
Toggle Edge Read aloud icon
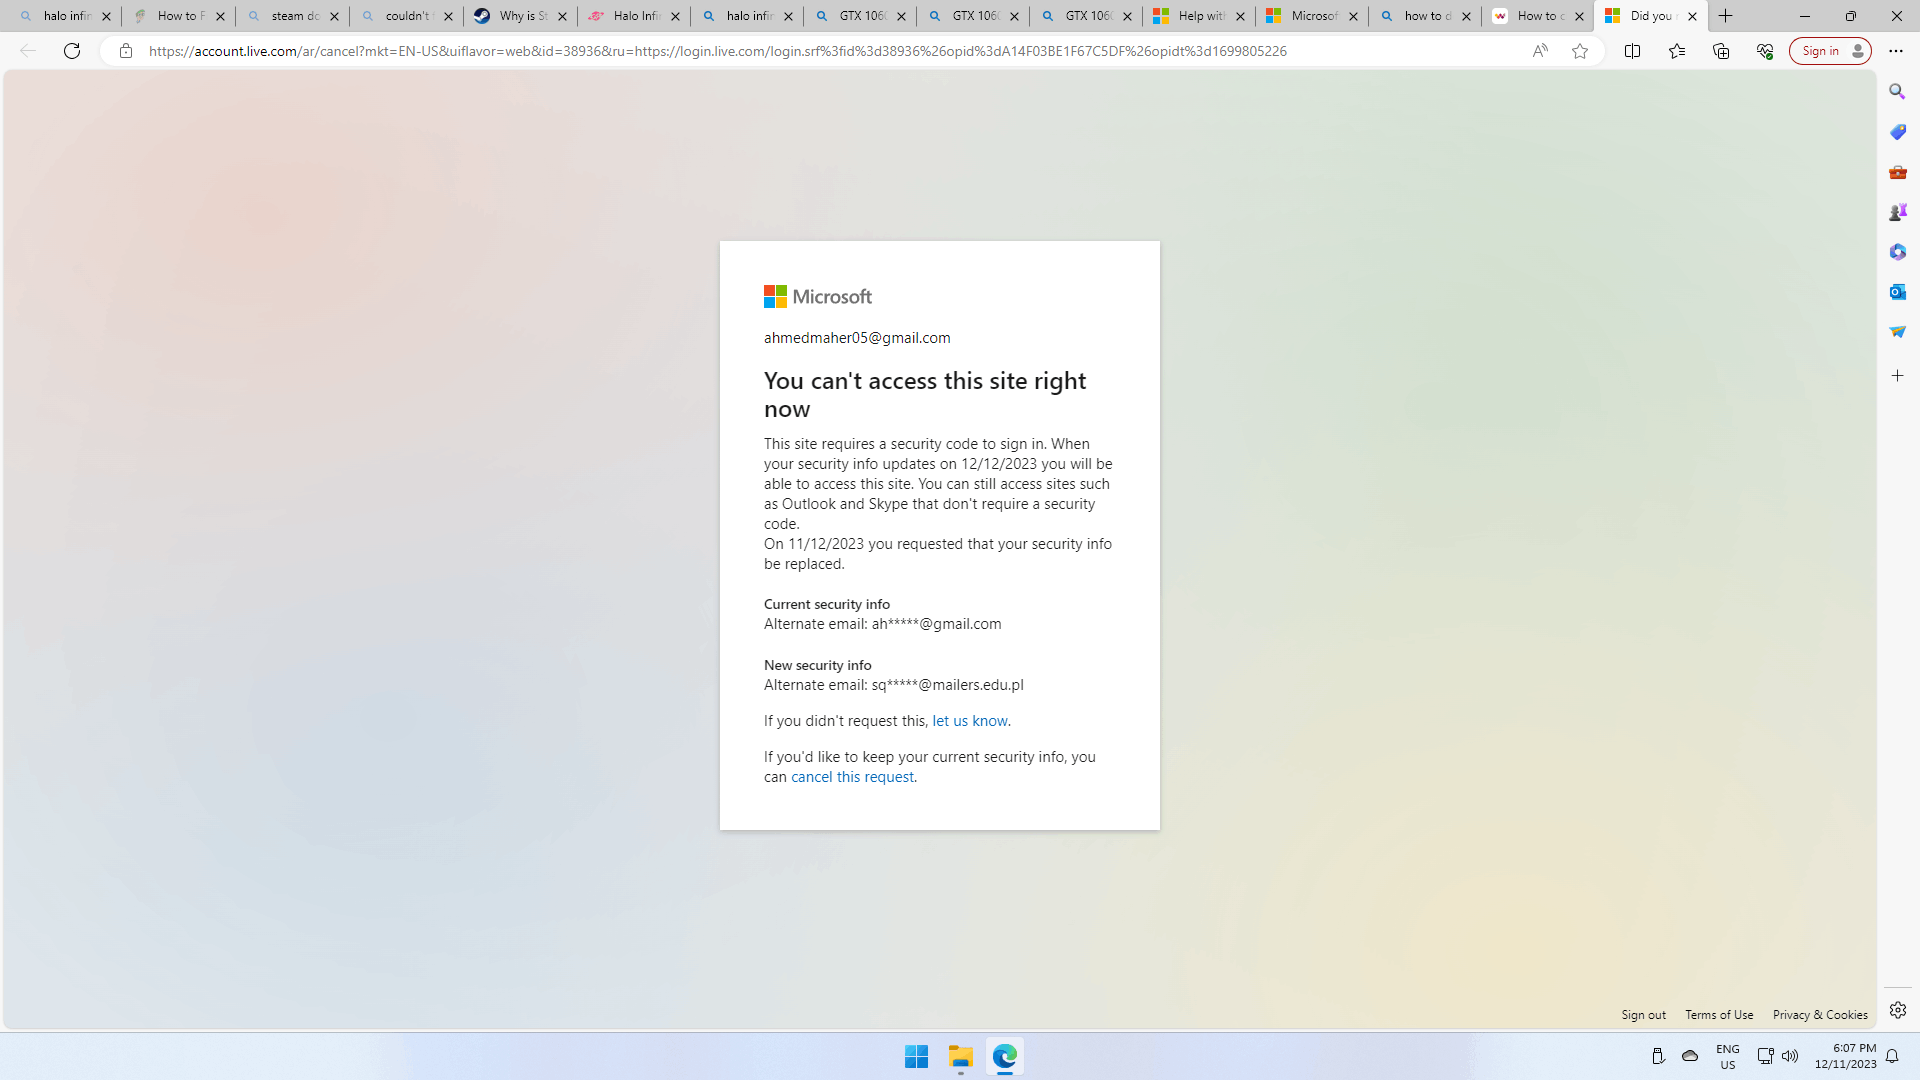tap(1540, 51)
